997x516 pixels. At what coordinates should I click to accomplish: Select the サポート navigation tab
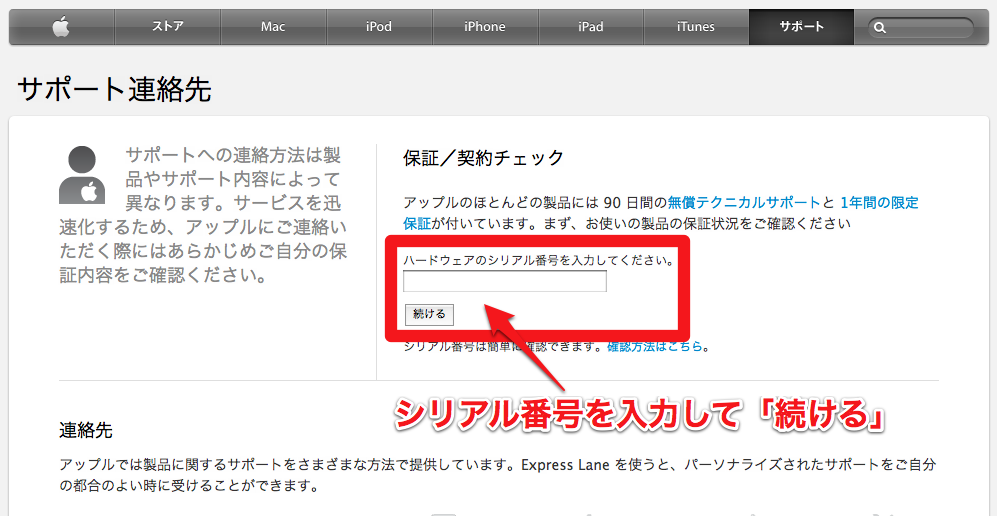click(x=802, y=27)
